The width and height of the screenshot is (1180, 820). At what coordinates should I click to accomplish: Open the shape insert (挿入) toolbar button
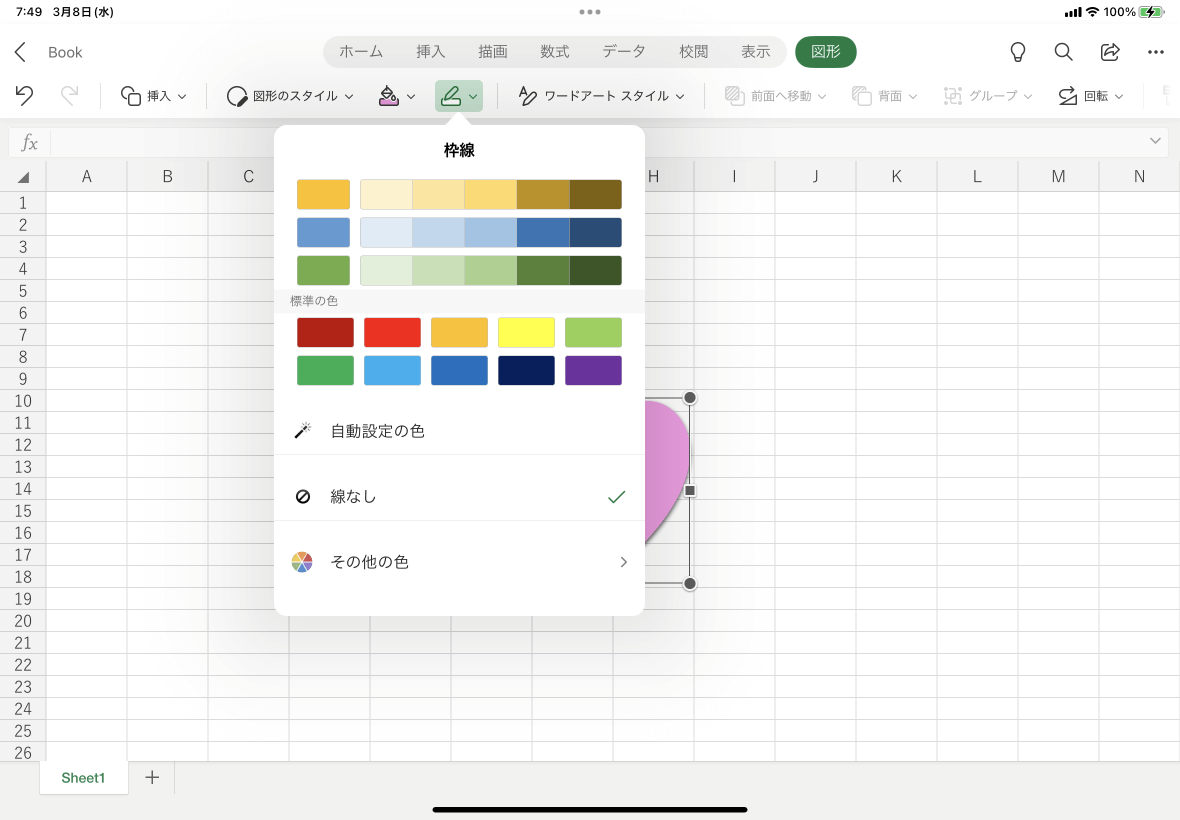pos(153,96)
